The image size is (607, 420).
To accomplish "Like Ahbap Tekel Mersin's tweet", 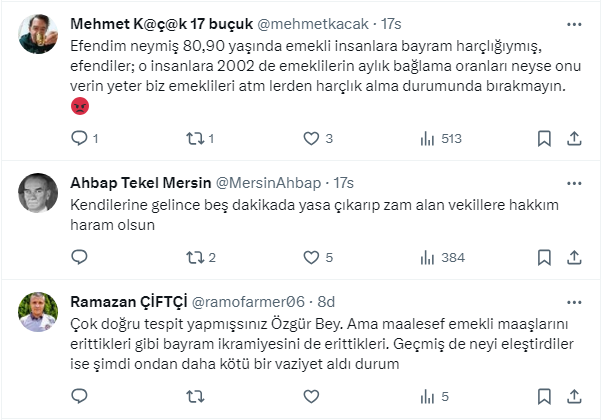I will (311, 257).
